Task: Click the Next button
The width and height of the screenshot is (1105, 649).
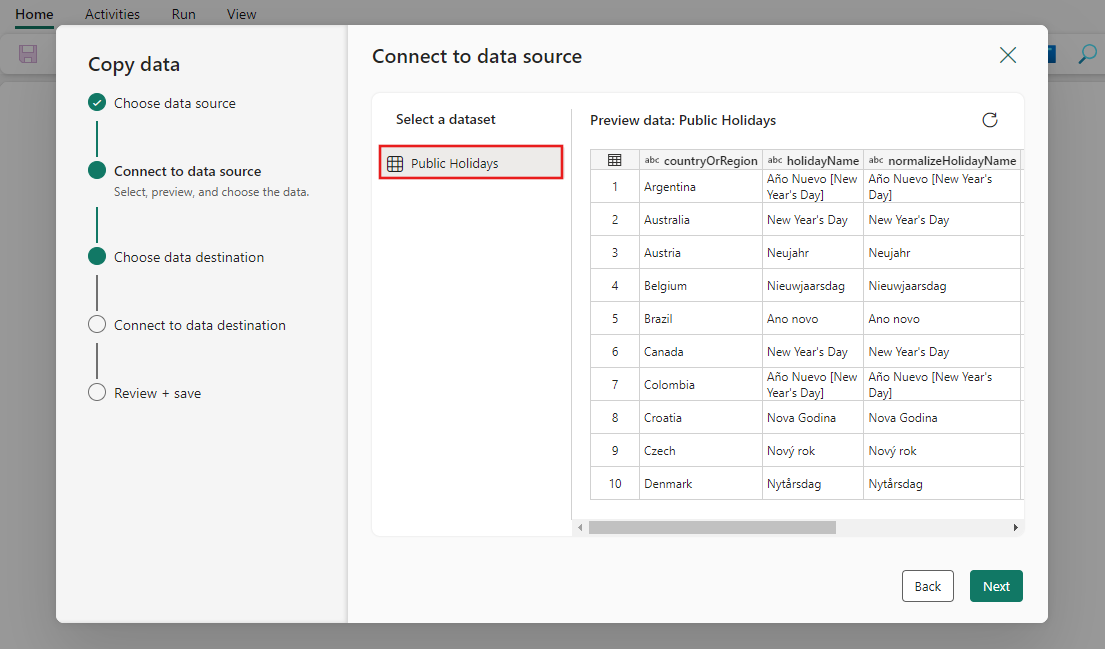Action: click(x=995, y=586)
